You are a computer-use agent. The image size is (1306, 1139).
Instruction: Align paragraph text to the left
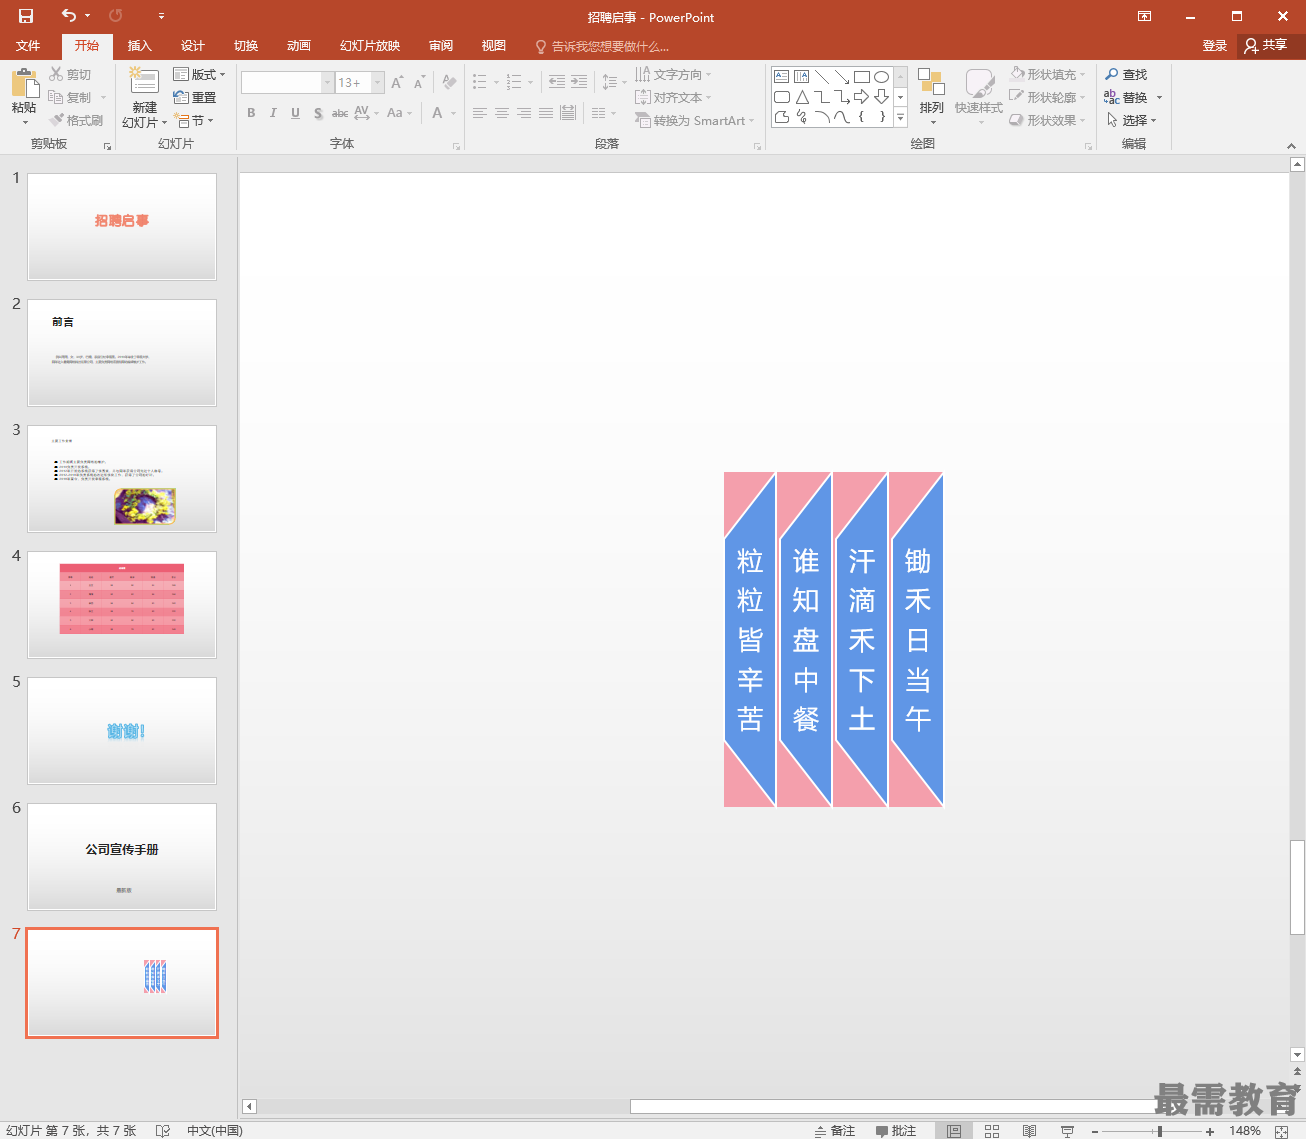pyautogui.click(x=480, y=113)
